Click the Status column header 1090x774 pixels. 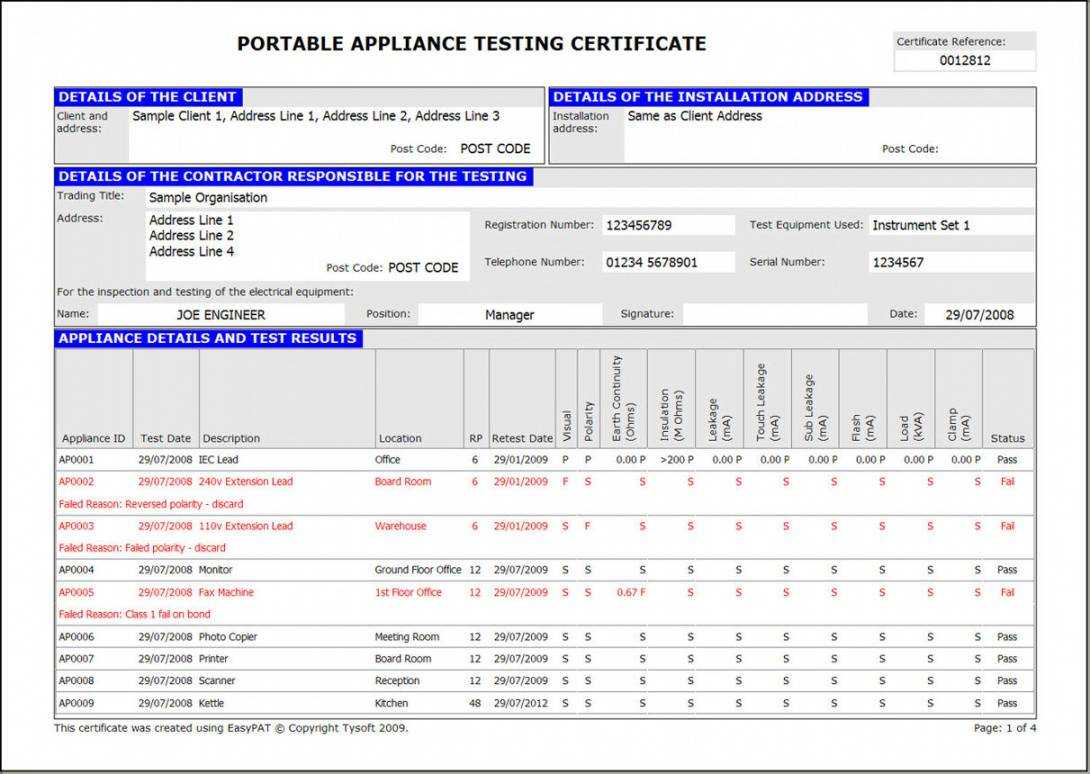pos(1007,438)
